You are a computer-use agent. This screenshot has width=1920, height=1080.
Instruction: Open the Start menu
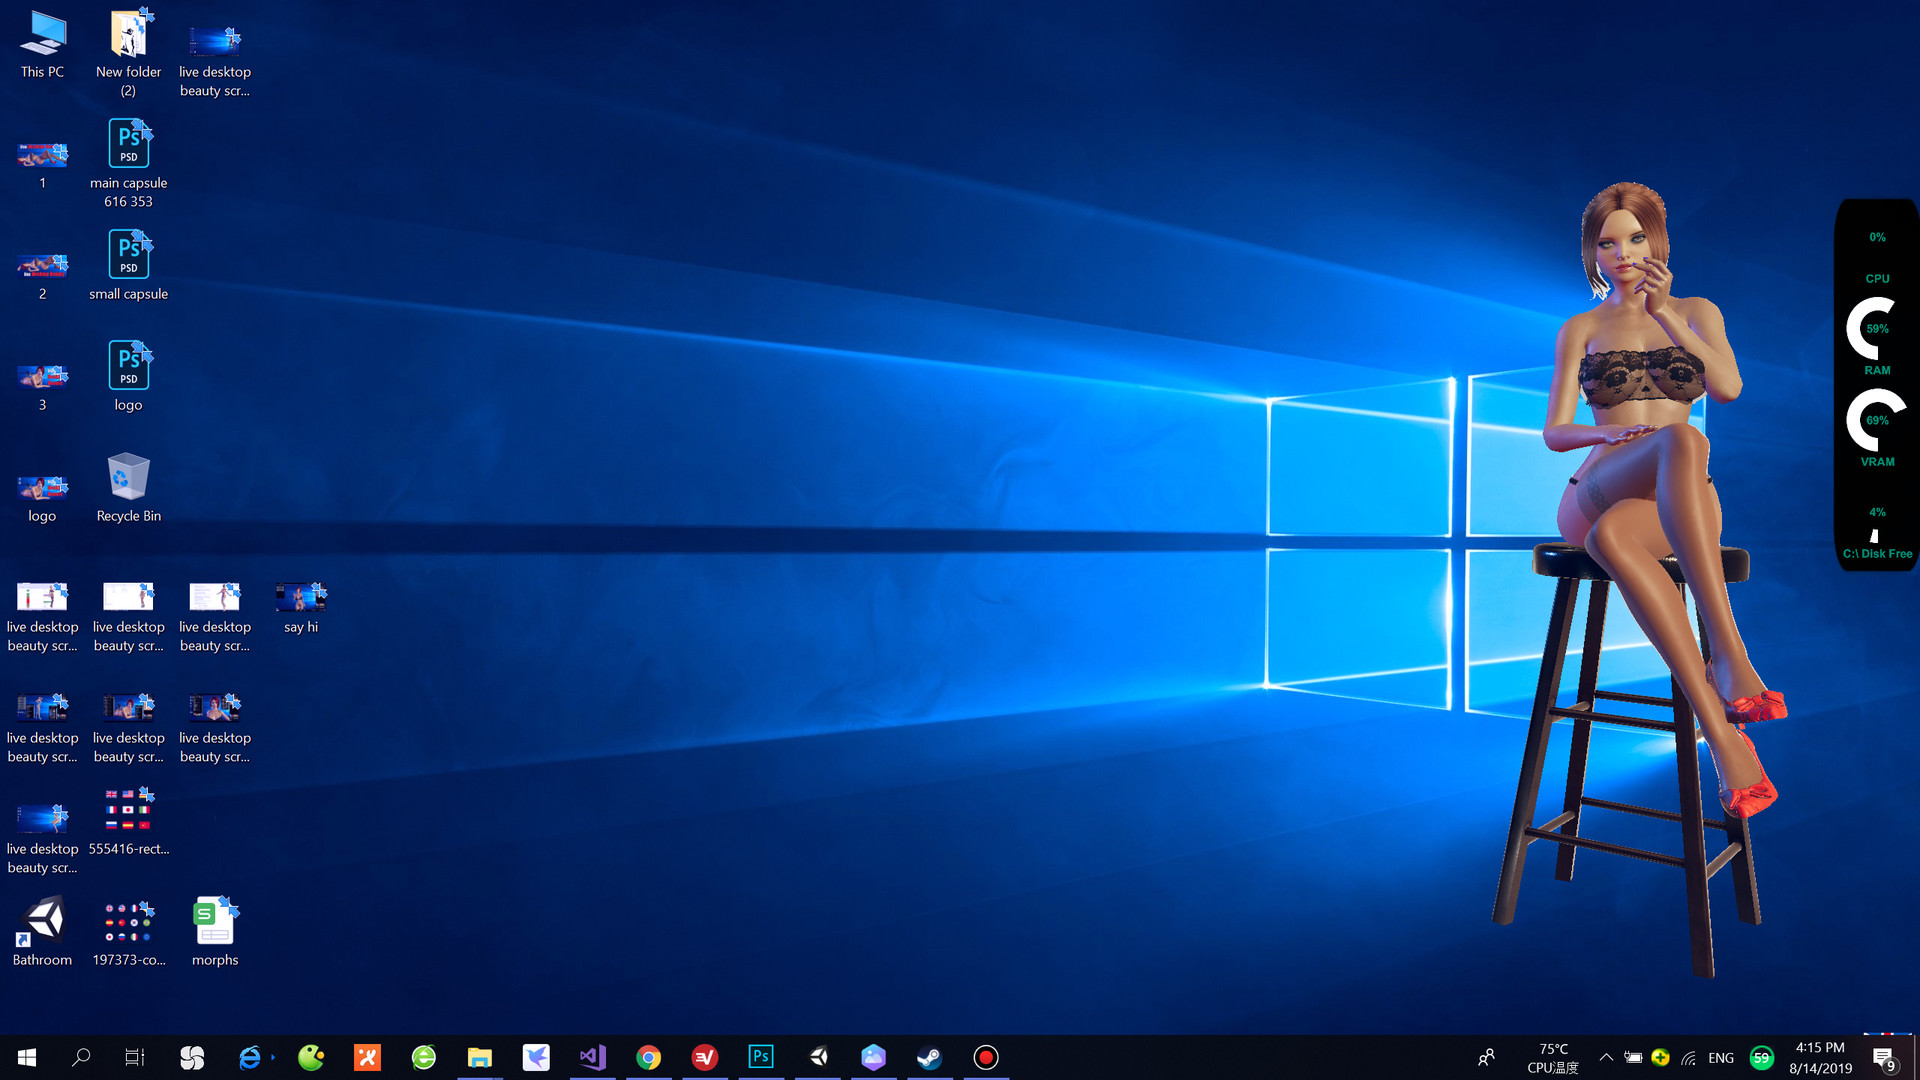point(27,1057)
